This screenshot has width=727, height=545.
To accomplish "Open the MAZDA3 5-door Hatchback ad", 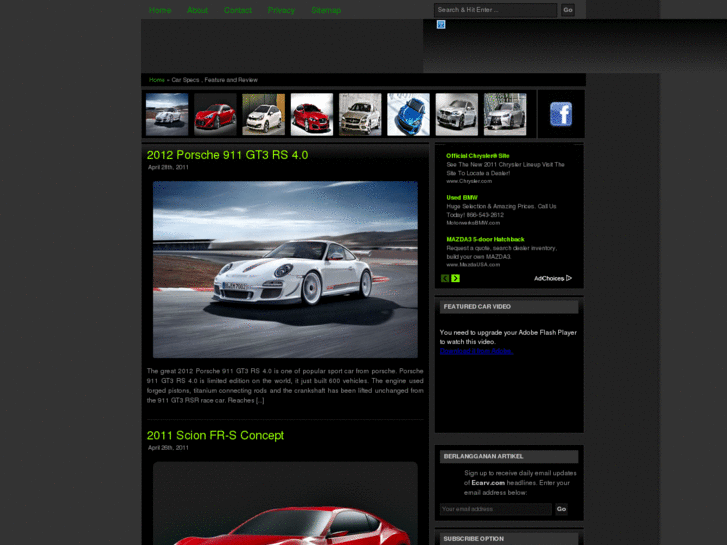I will 485,239.
